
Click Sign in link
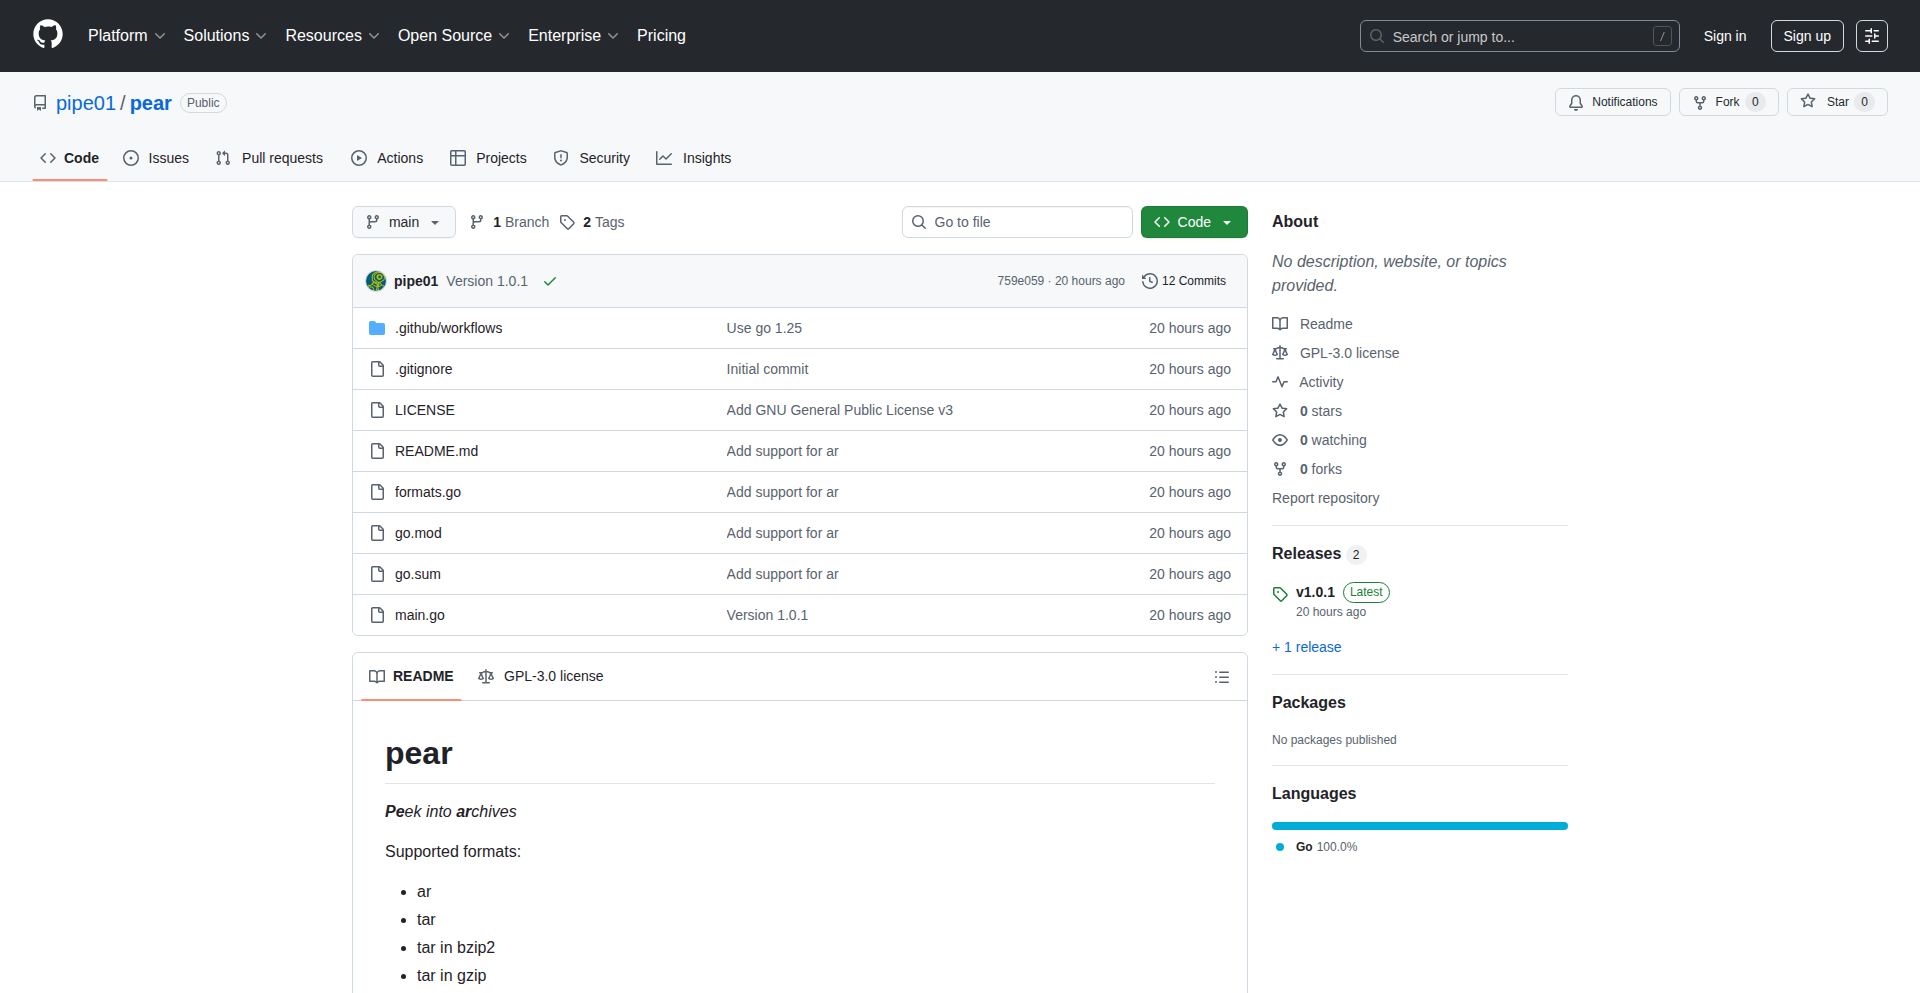pos(1725,36)
